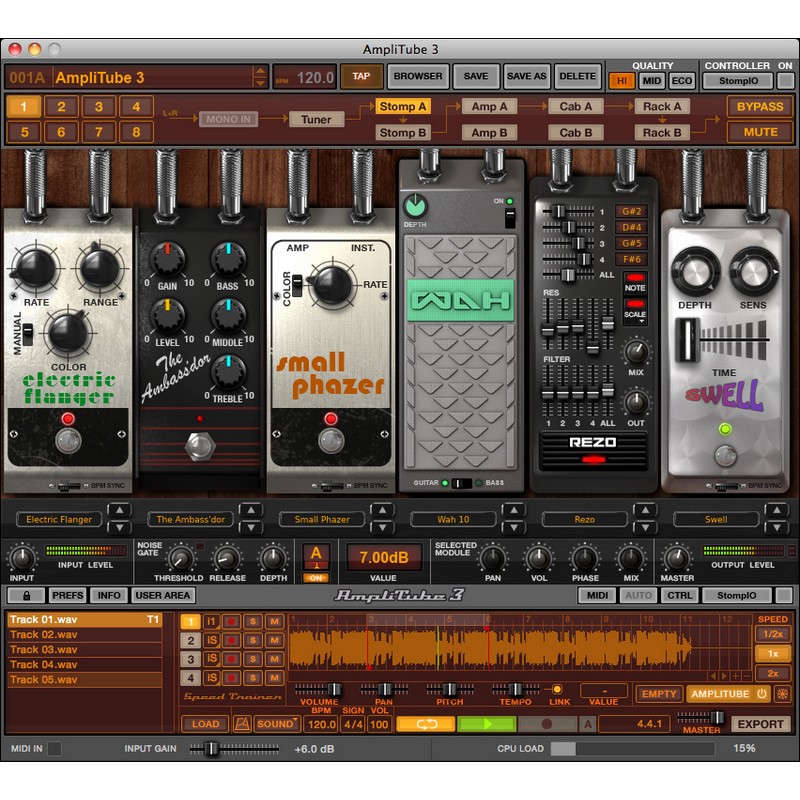Screen dimensions: 800x800
Task: Click the snowflake icon next to AMPLITUBE
Action: click(783, 694)
